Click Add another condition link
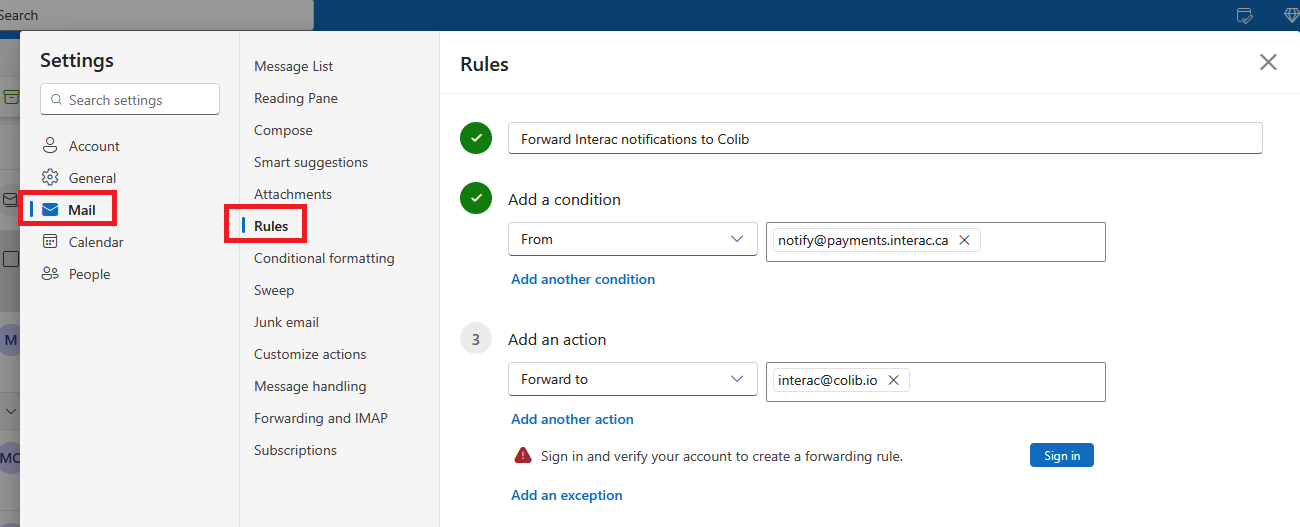1300x527 pixels. click(x=583, y=279)
